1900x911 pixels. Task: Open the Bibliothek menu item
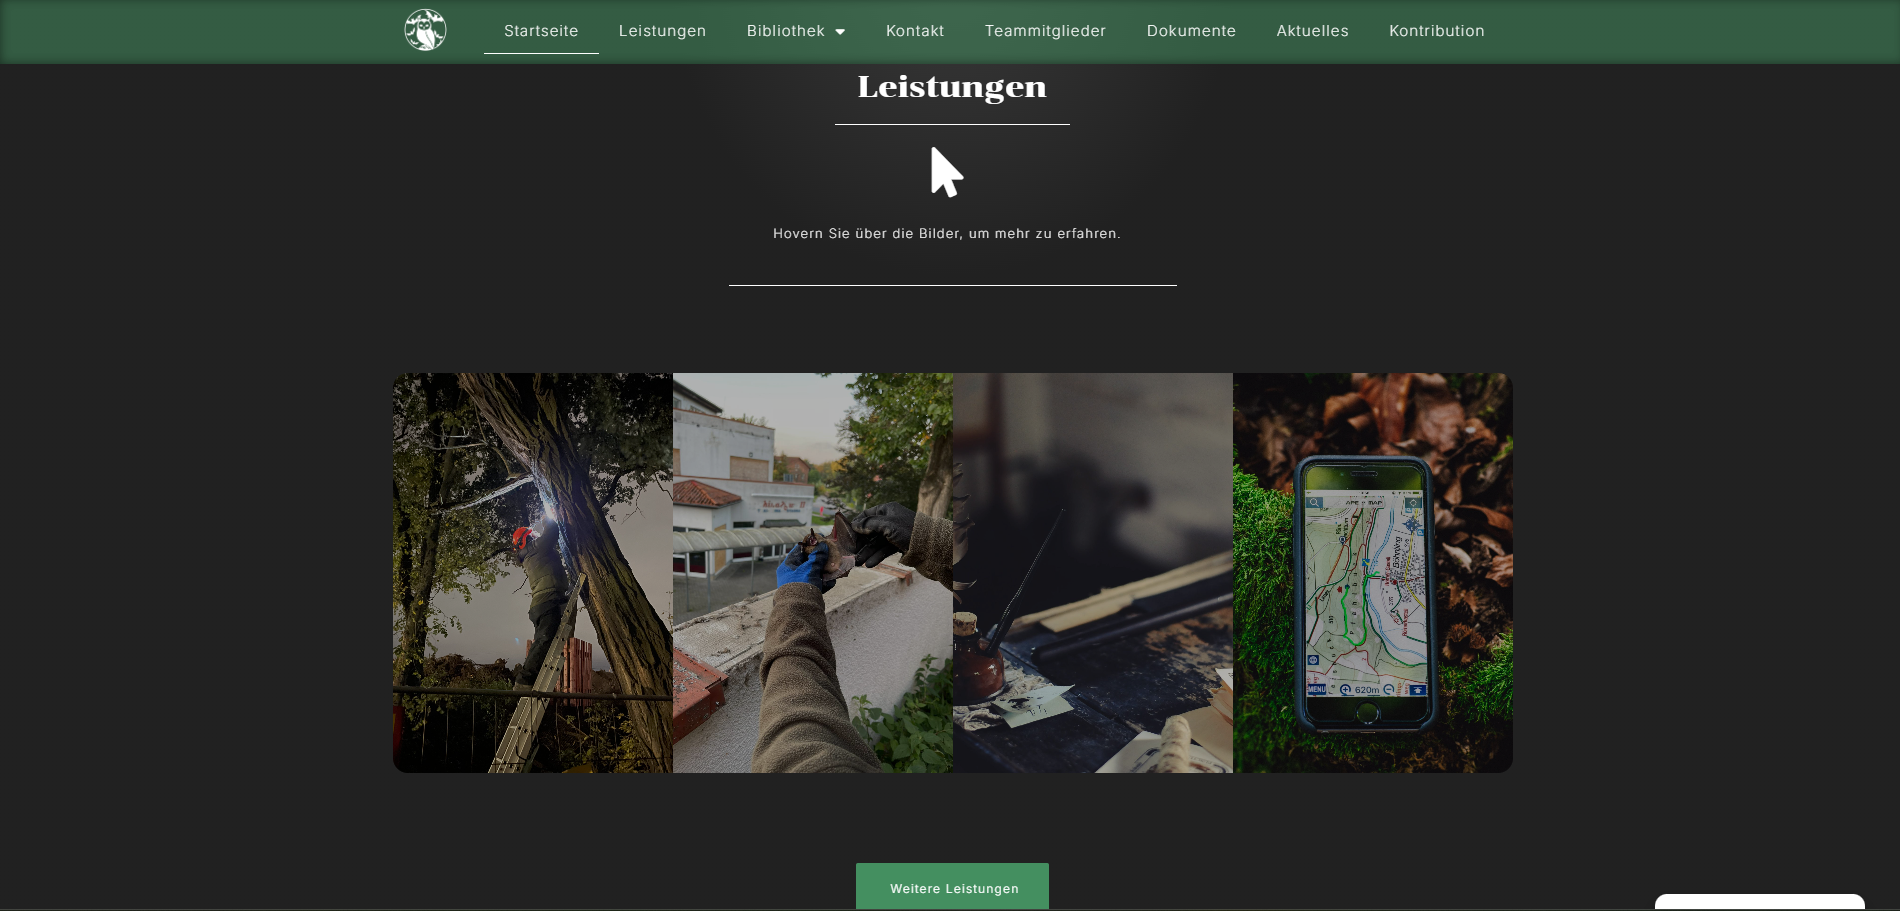(785, 31)
